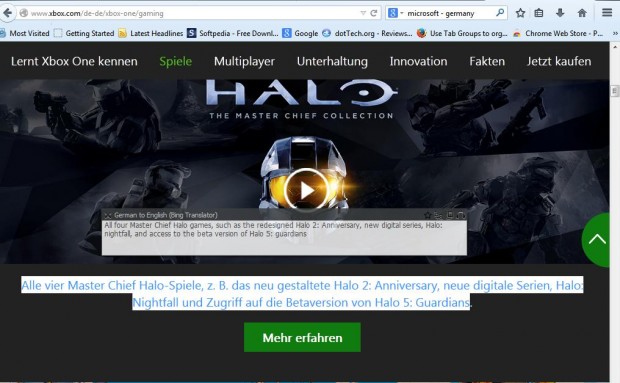The width and height of the screenshot is (620, 383).
Task: Expand the URL history dropdown arrow
Action: click(363, 13)
